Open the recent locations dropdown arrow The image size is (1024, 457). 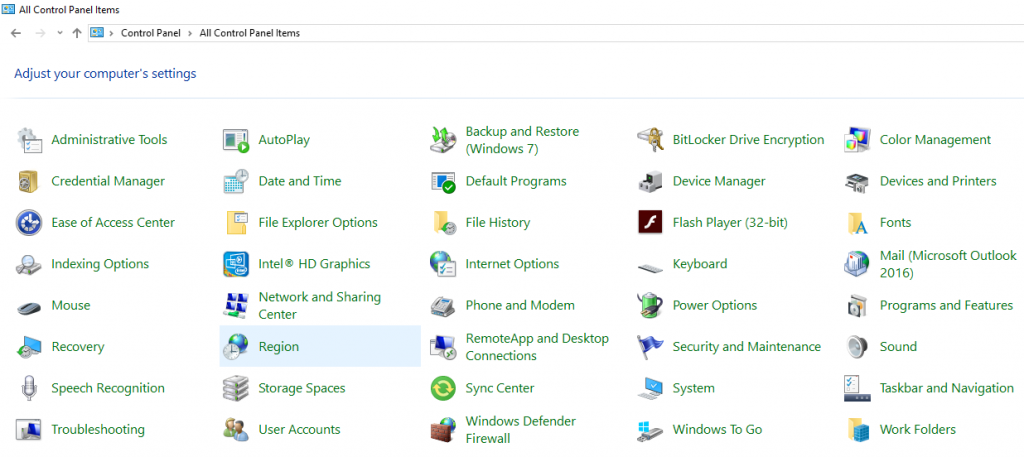coord(59,33)
